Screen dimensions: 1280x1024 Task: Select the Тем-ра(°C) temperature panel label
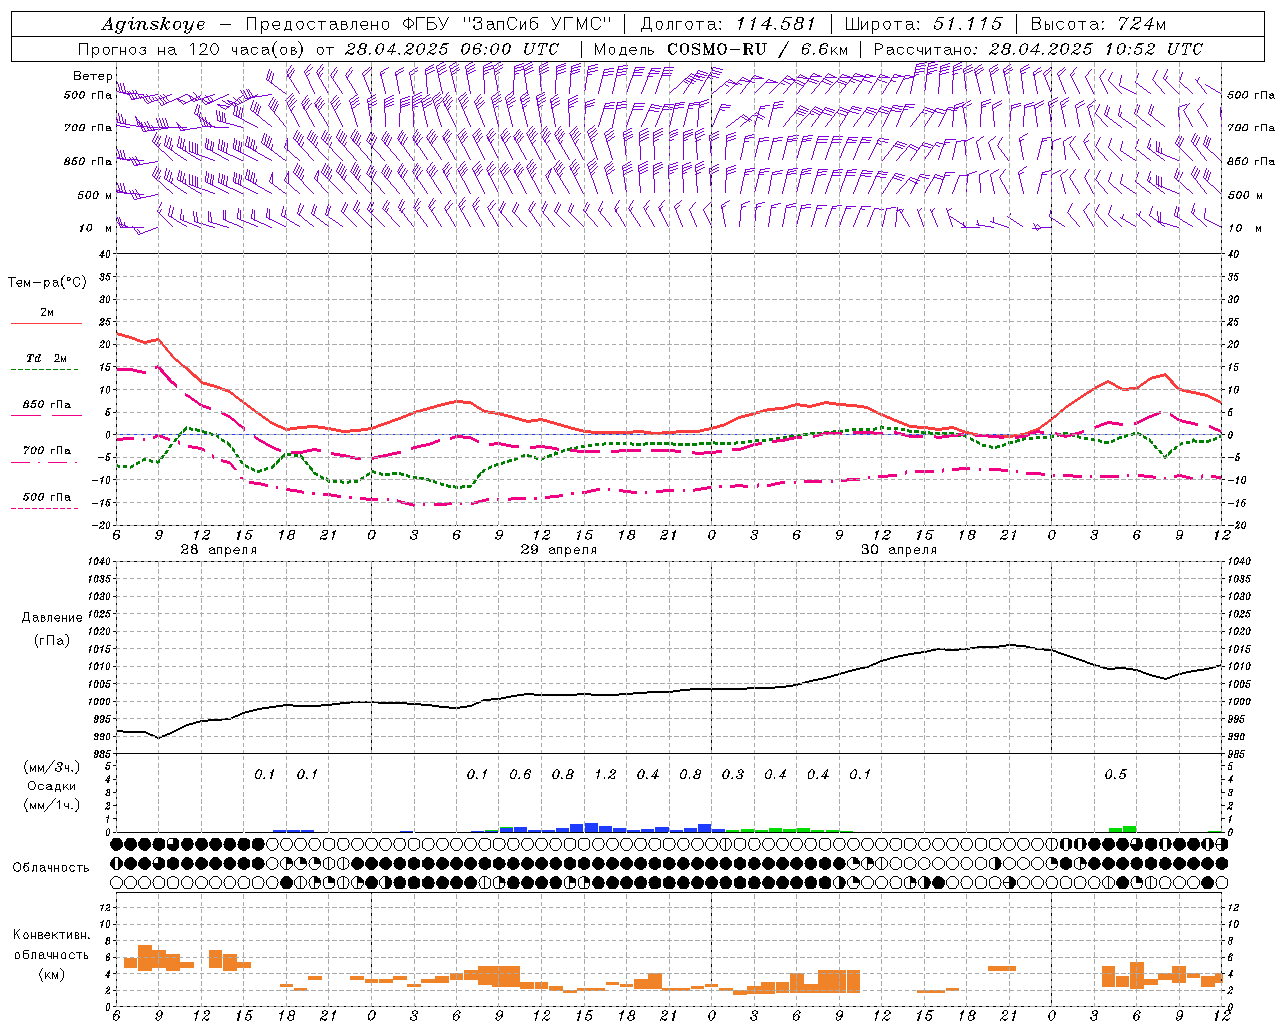(47, 283)
